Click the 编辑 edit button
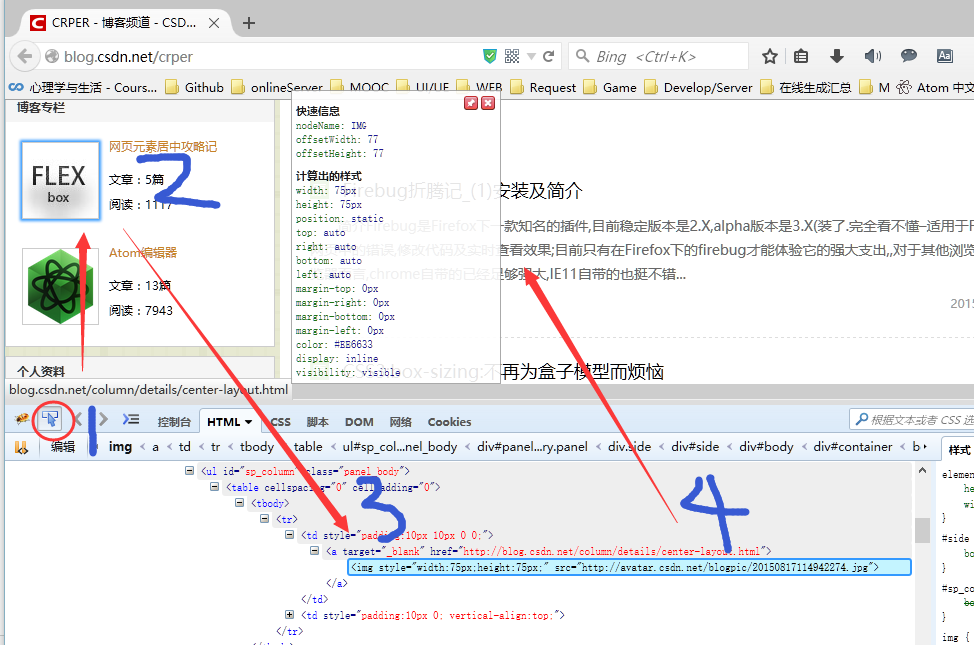Image resolution: width=974 pixels, height=645 pixels. [x=63, y=447]
